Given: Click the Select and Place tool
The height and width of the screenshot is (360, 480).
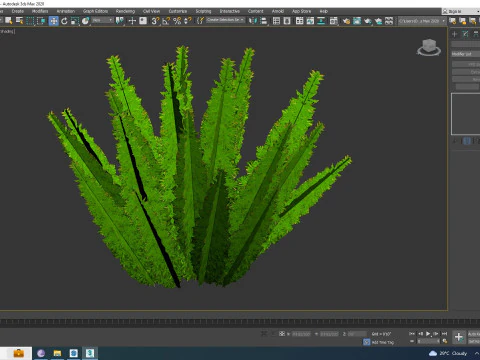Looking at the screenshot, I should pyautogui.click(x=86, y=21).
